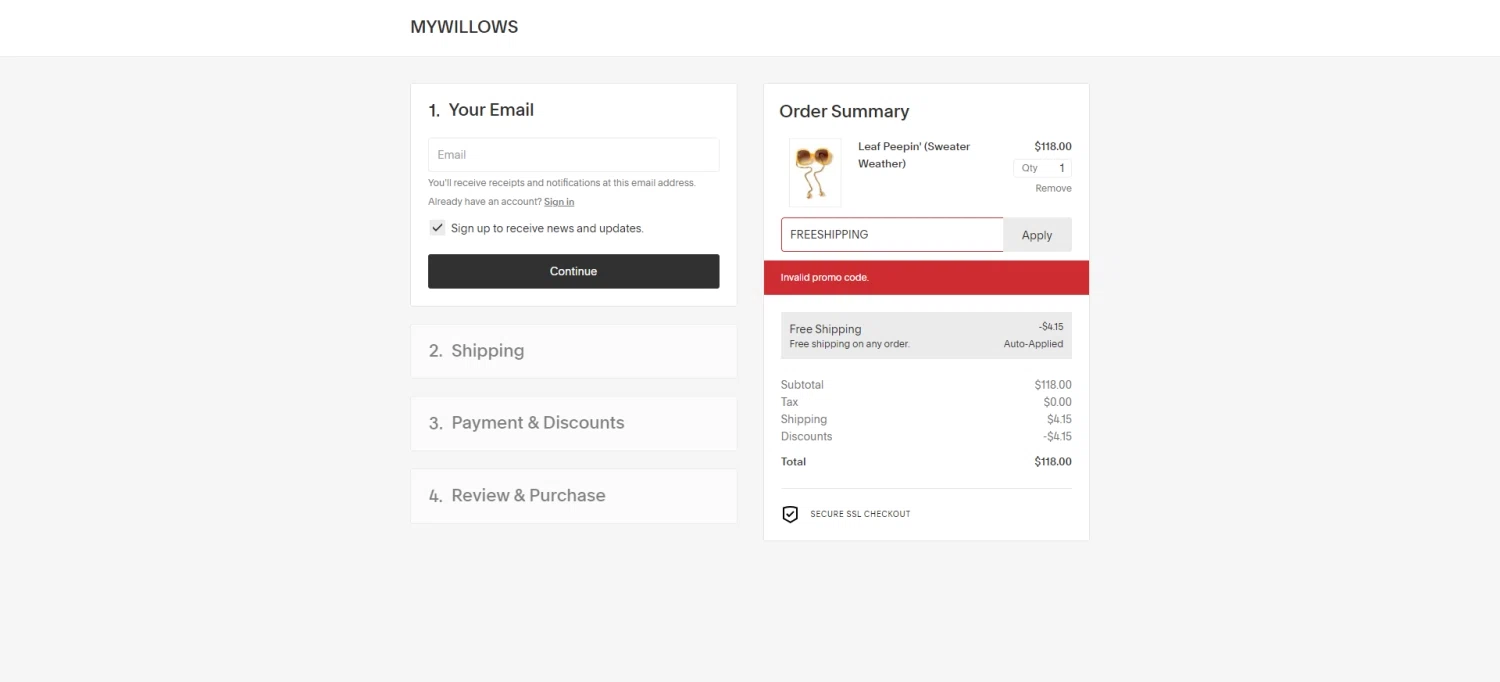Click the Leaf Peepin' (Sweater Weather) product name
1500x682 pixels.
913,155
